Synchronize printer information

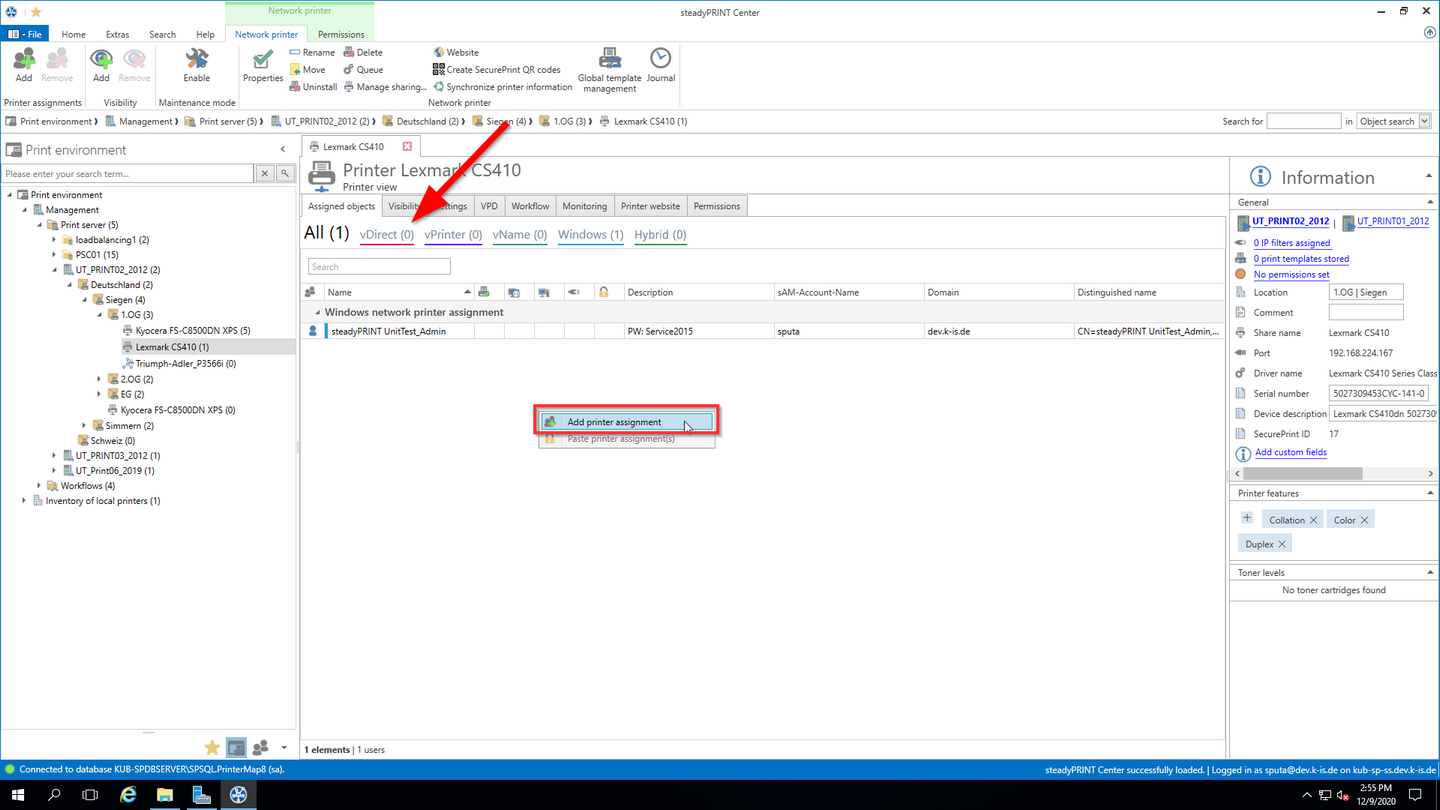pyautogui.click(x=502, y=86)
